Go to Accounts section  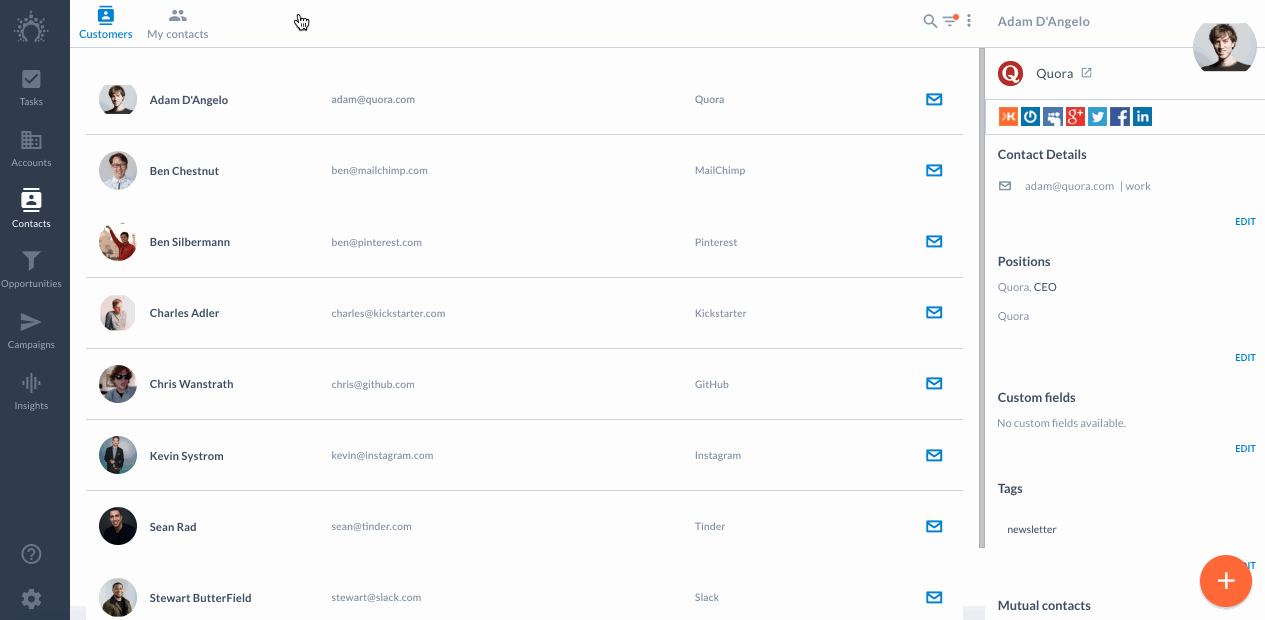(31, 148)
